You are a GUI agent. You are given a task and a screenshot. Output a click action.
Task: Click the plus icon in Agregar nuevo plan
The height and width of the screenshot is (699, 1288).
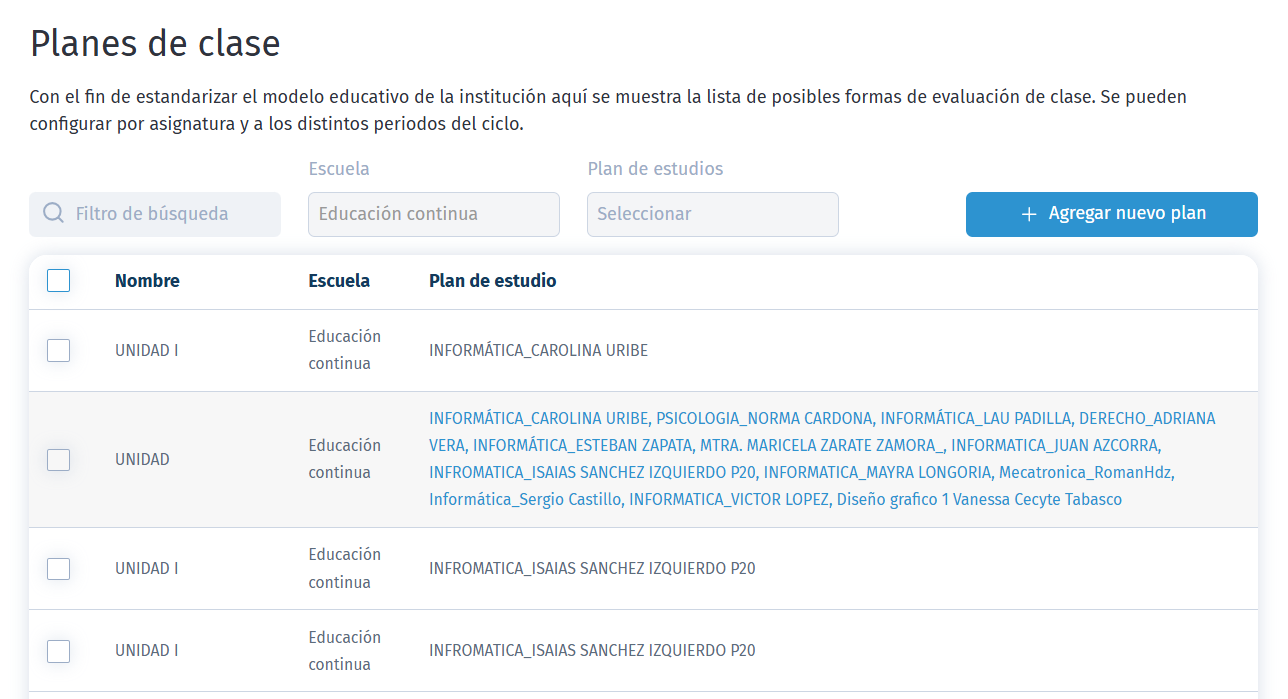pos(1029,214)
